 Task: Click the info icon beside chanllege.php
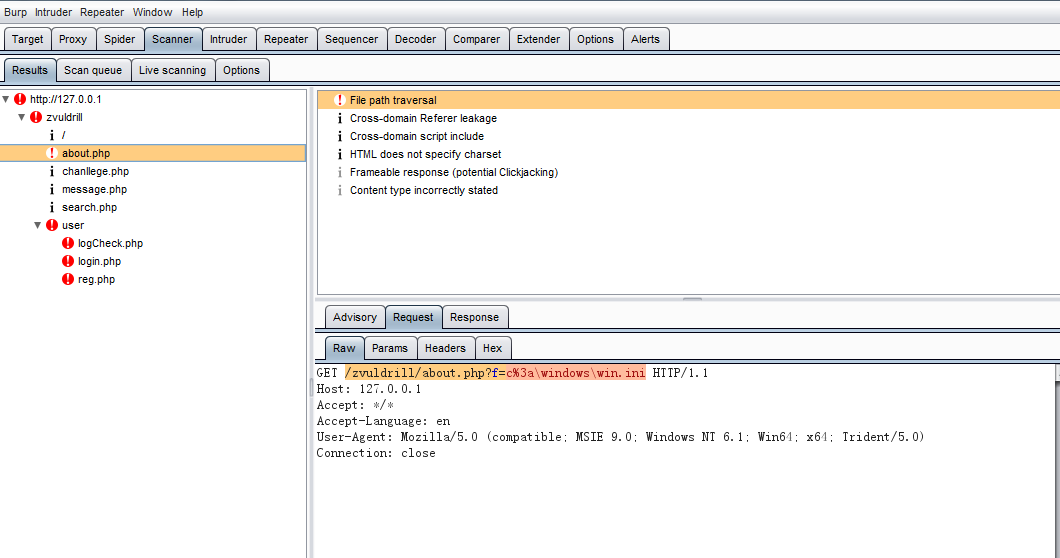click(x=52, y=172)
